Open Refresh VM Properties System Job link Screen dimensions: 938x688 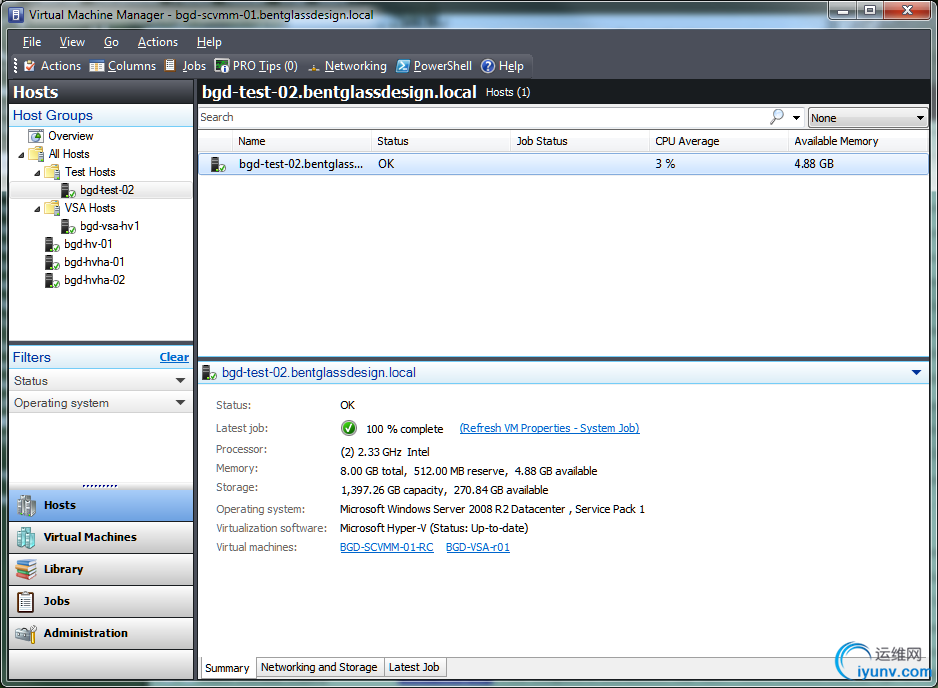point(549,428)
